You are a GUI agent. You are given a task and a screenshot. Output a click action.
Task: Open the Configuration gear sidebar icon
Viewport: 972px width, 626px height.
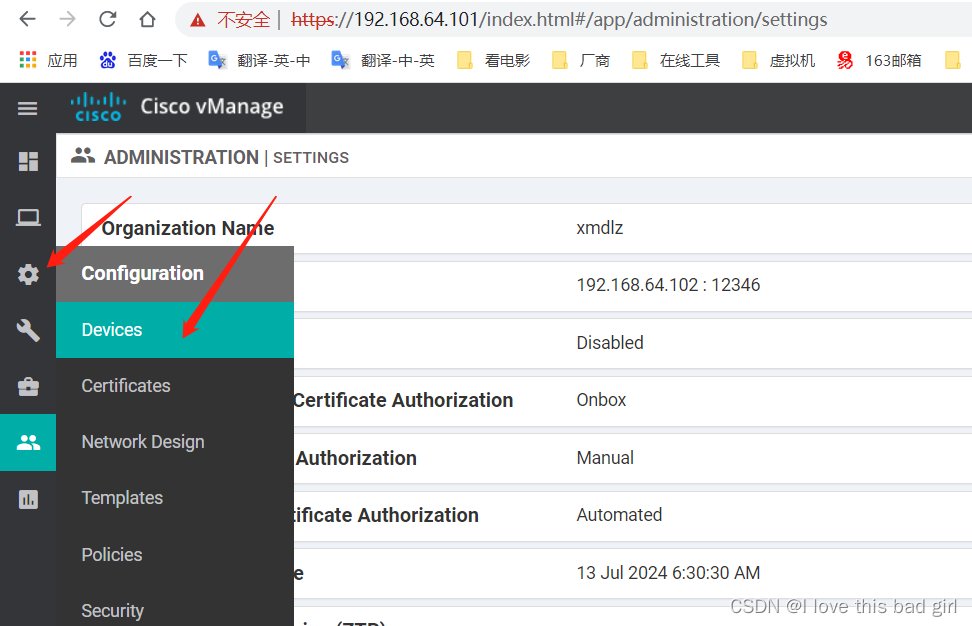[x=28, y=274]
